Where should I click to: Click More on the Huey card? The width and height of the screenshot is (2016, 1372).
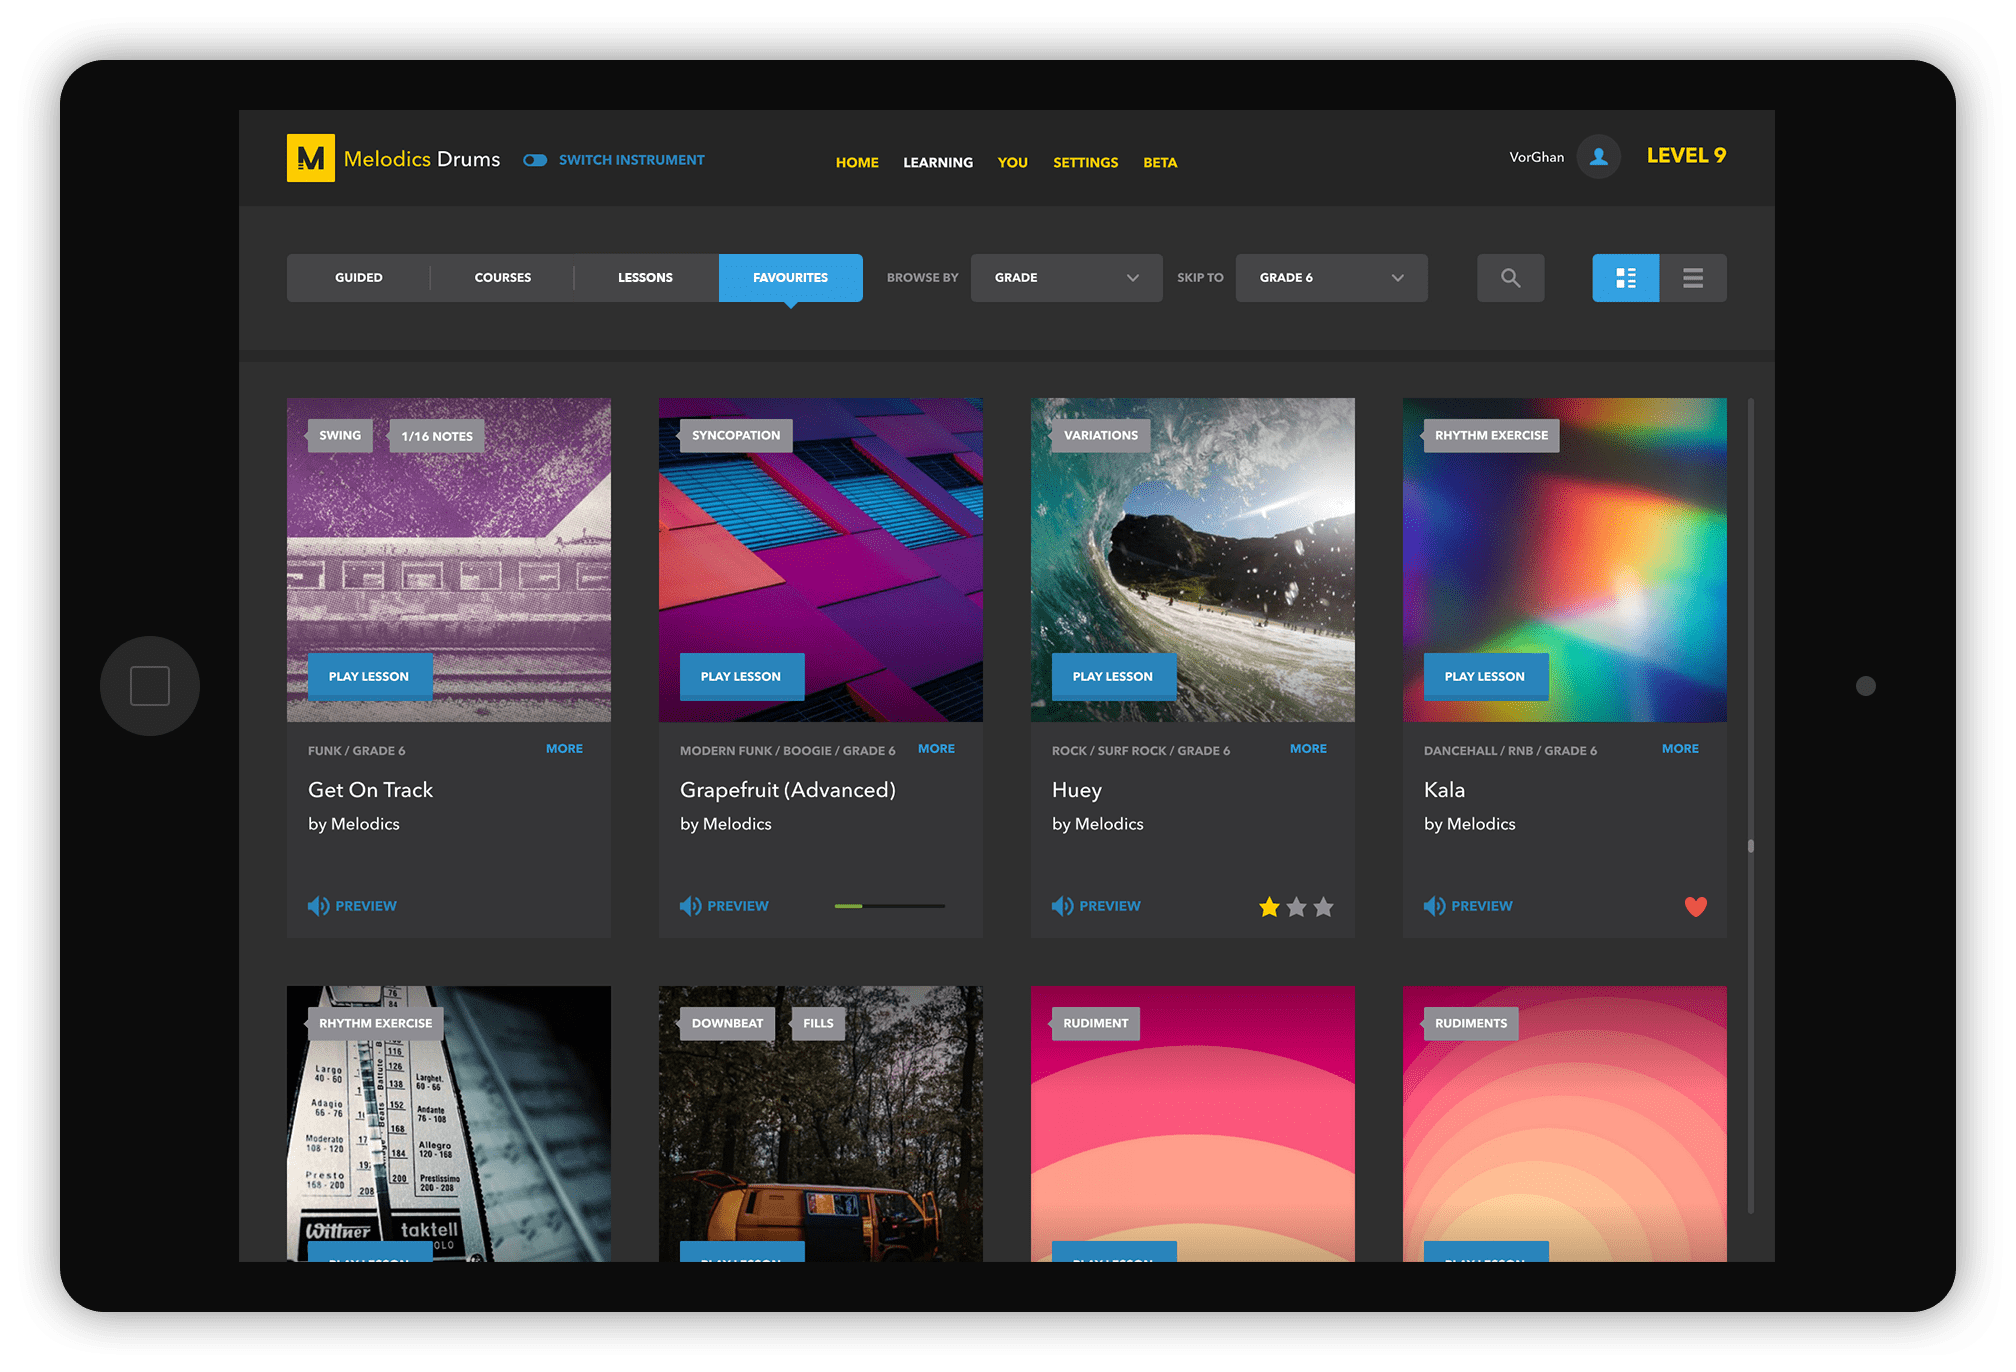coord(1308,748)
